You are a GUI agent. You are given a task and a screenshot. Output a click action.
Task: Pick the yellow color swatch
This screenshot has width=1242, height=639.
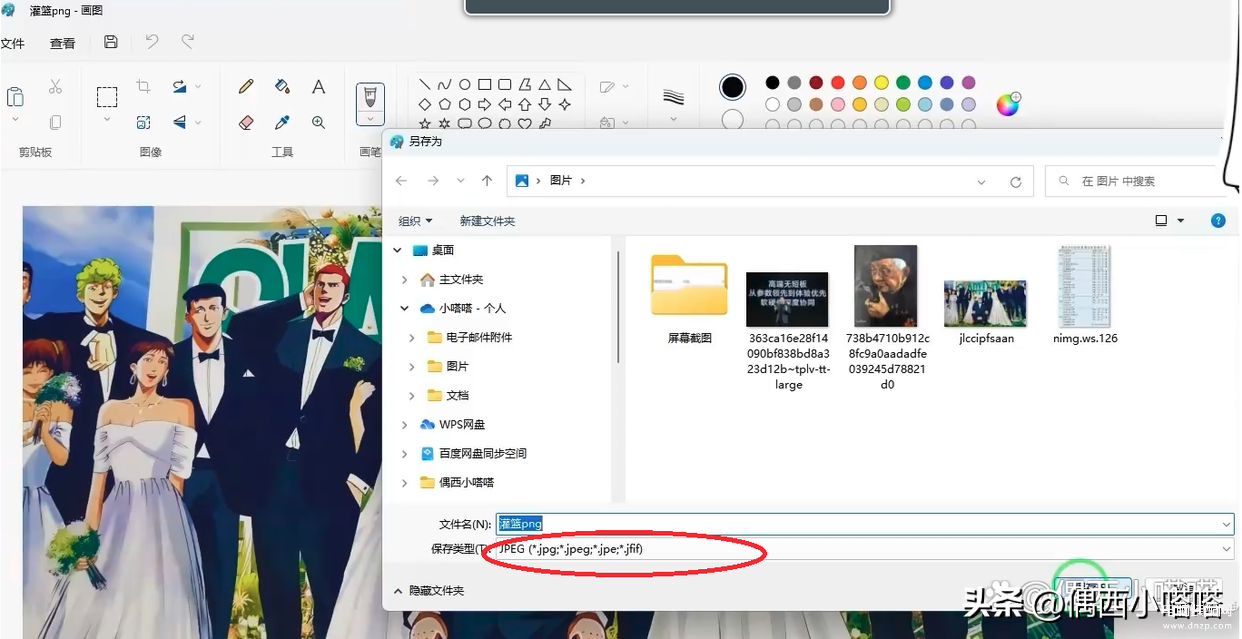(882, 83)
